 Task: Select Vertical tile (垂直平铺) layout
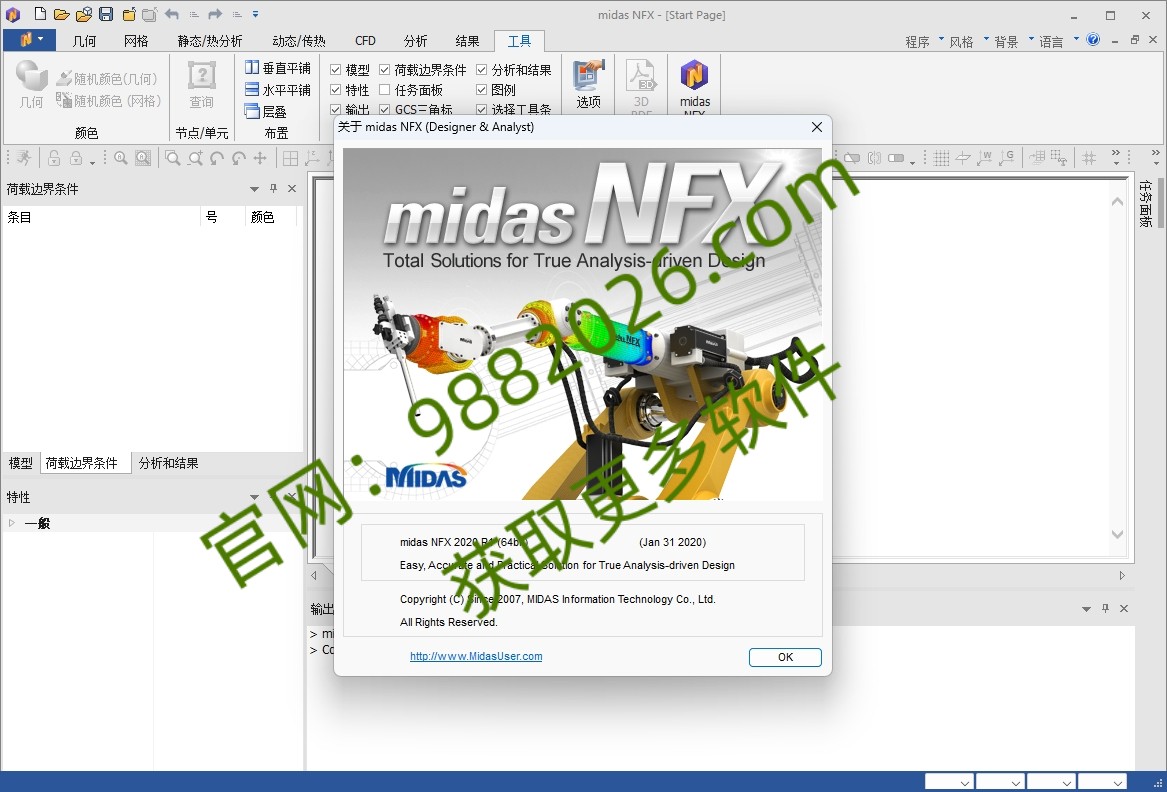coord(278,68)
